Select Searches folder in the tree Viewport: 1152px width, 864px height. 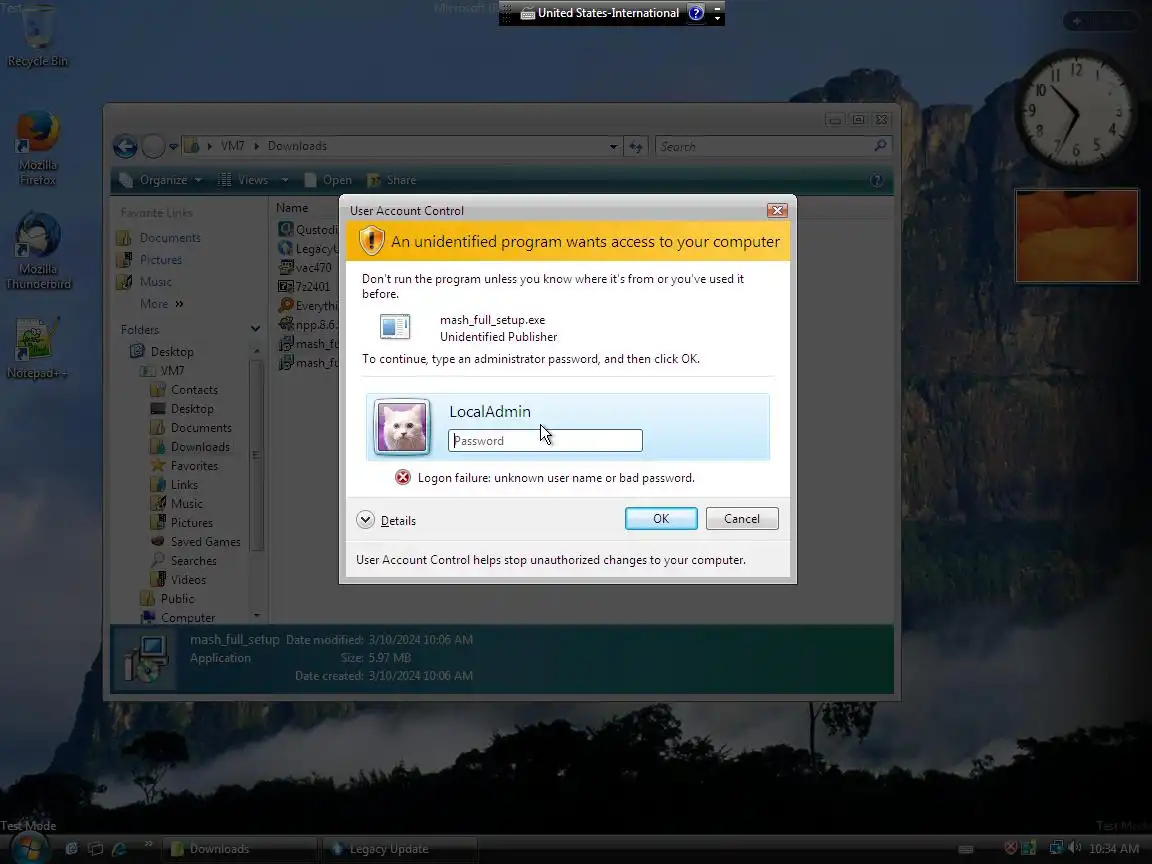[184, 561]
